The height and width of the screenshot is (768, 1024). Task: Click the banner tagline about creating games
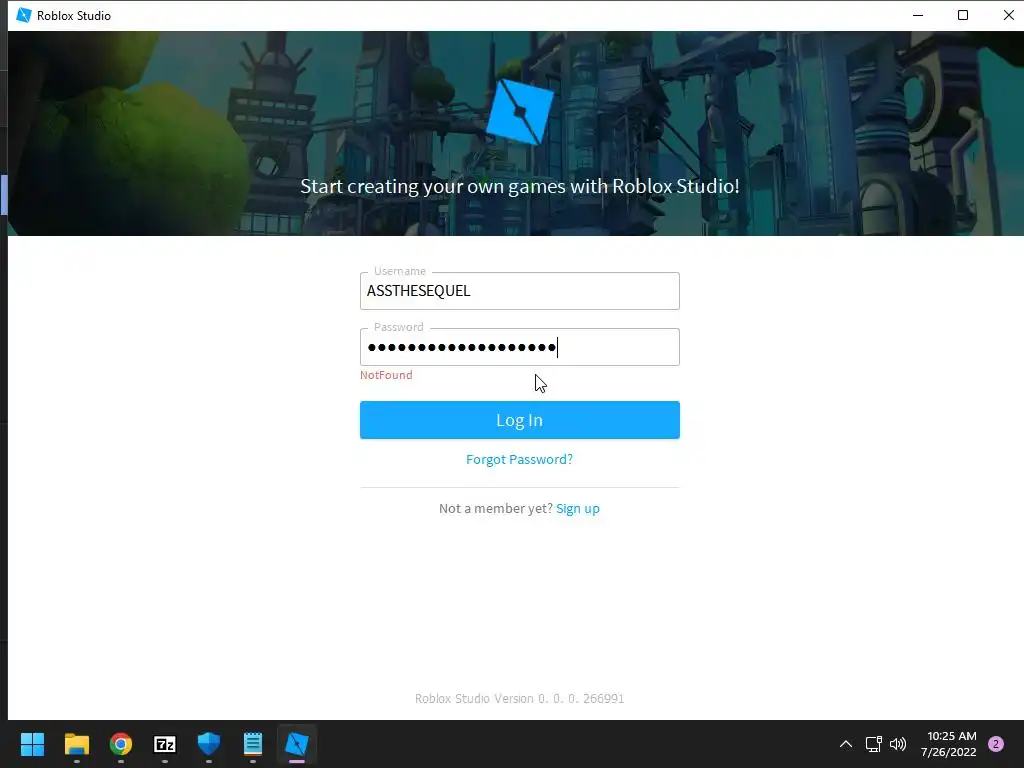[520, 187]
